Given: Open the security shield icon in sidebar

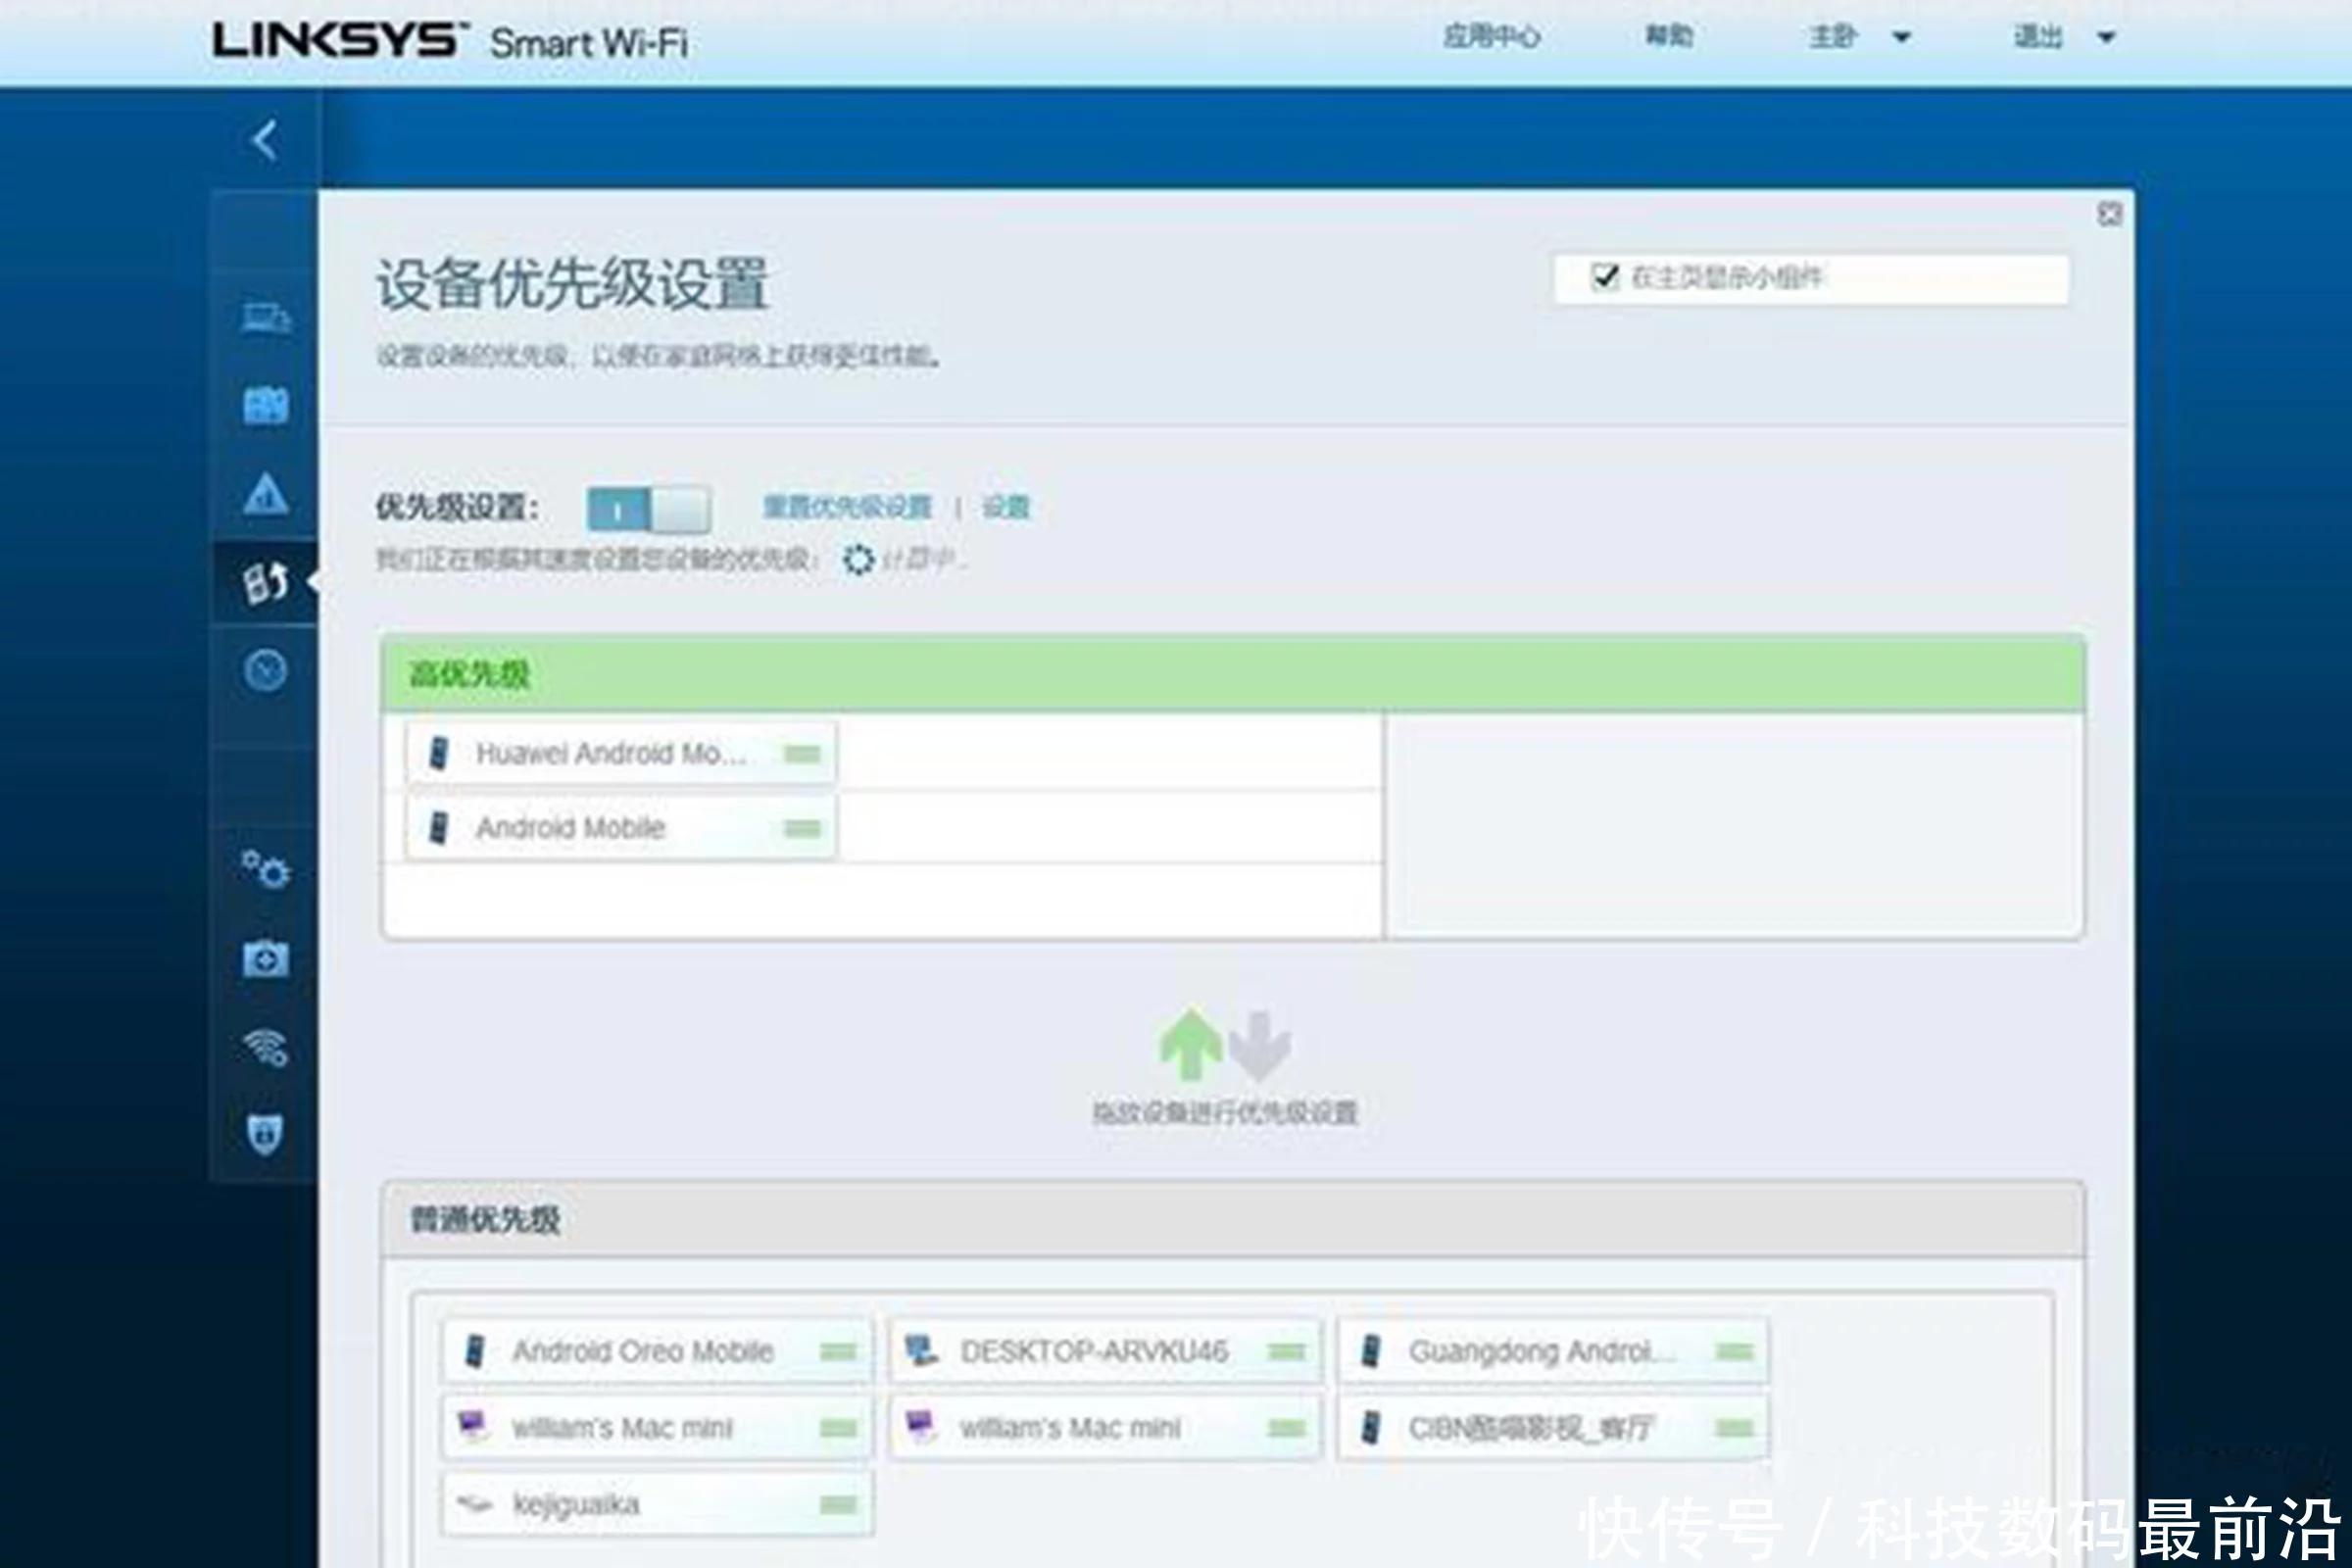Looking at the screenshot, I should click(265, 1136).
